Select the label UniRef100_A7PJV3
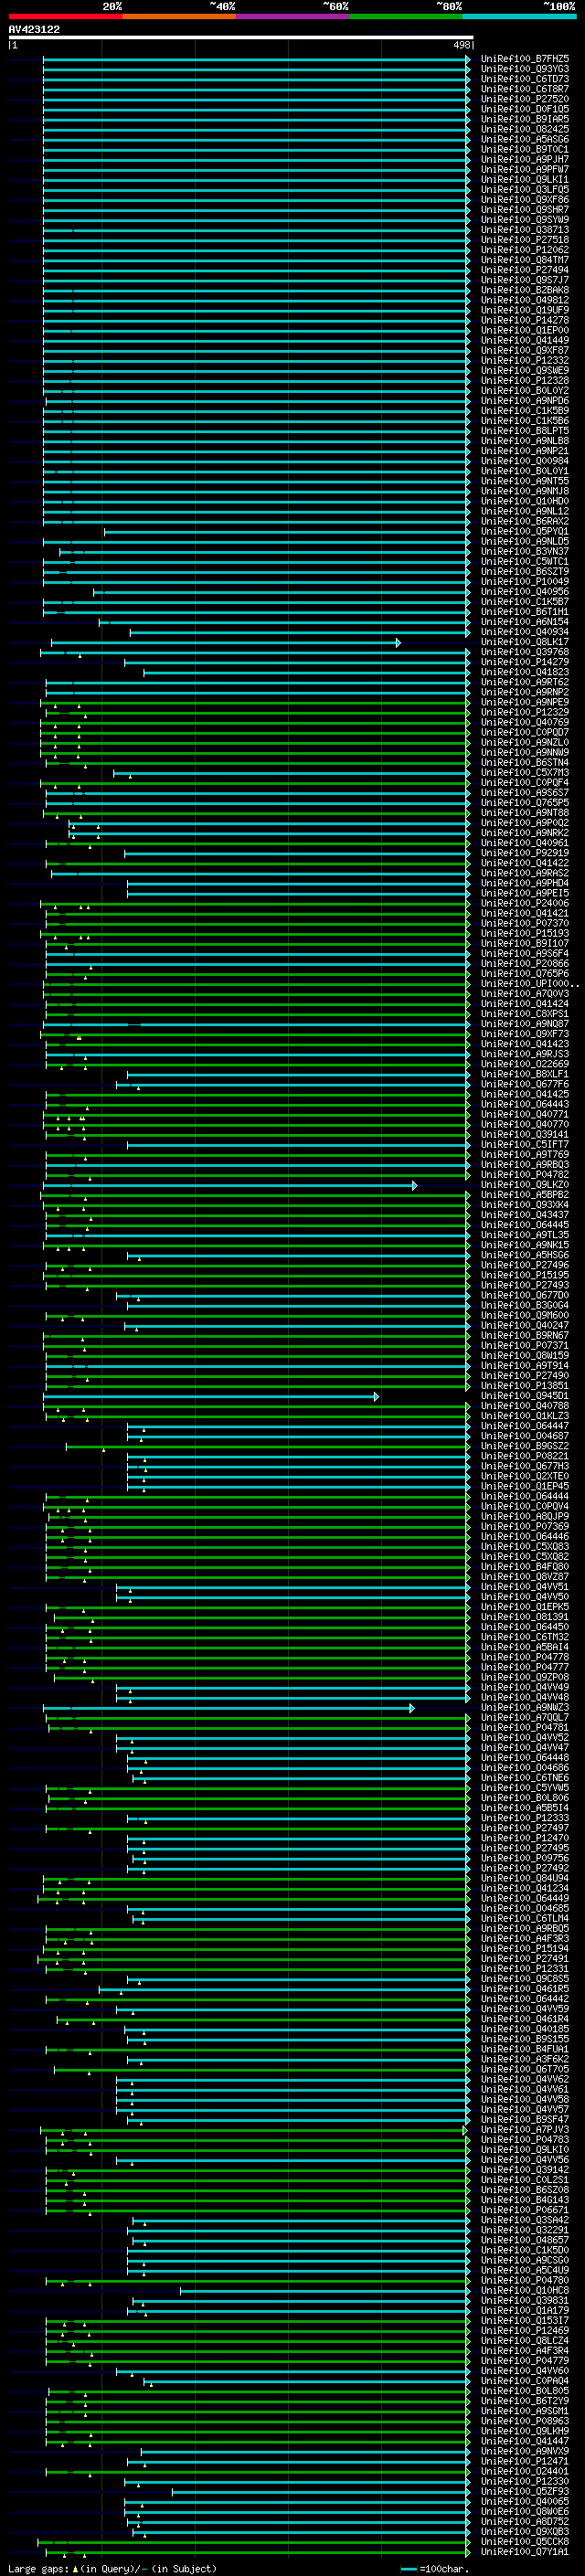585x2576 pixels. click(x=525, y=2129)
